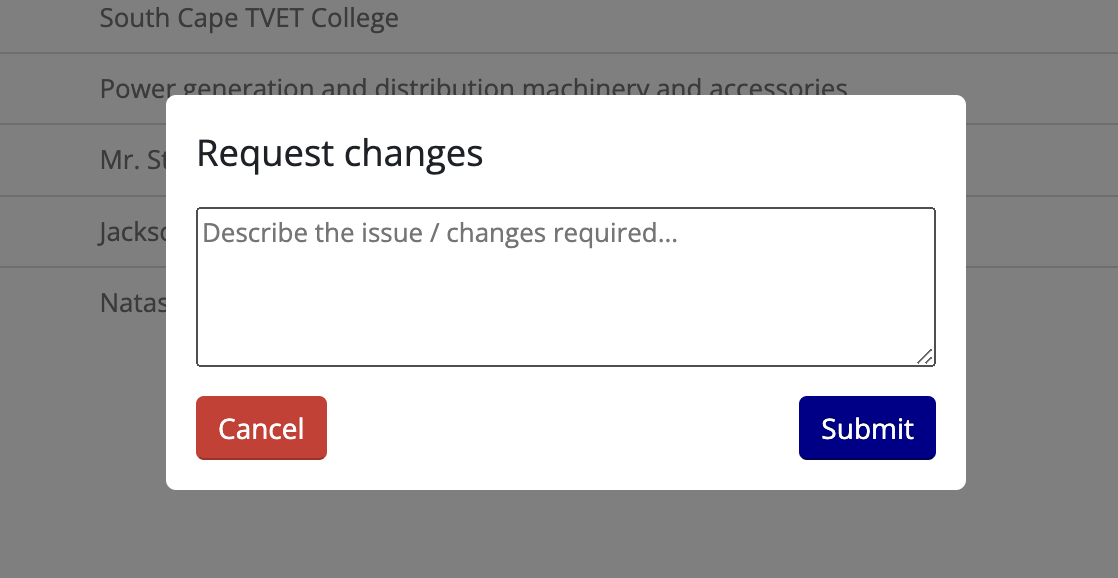The height and width of the screenshot is (578, 1118).
Task: Click the placeholder text in the text box
Action: [x=437, y=233]
